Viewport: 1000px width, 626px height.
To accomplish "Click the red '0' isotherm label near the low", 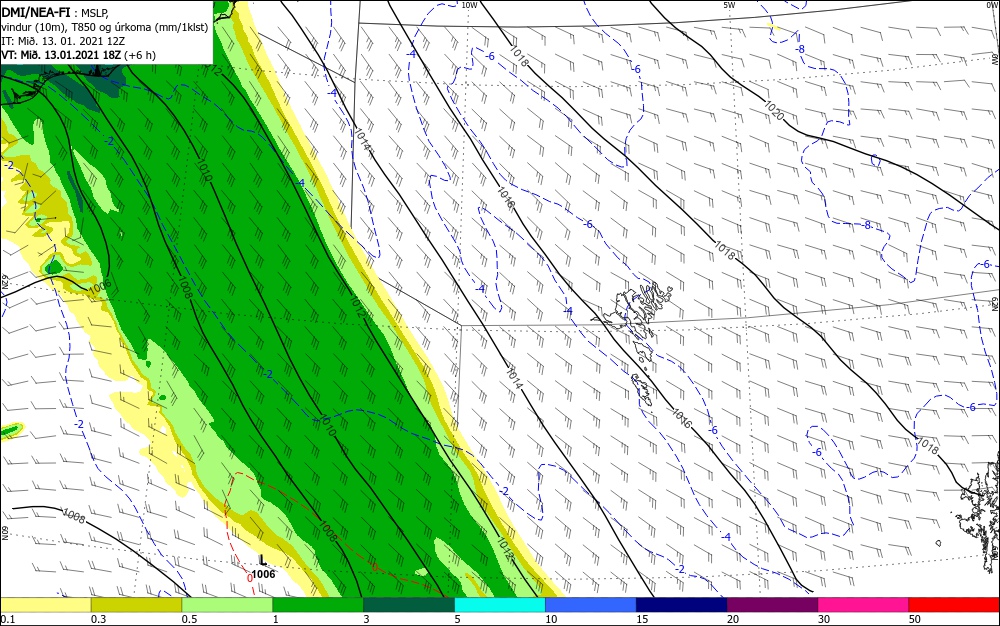I will point(249,578).
